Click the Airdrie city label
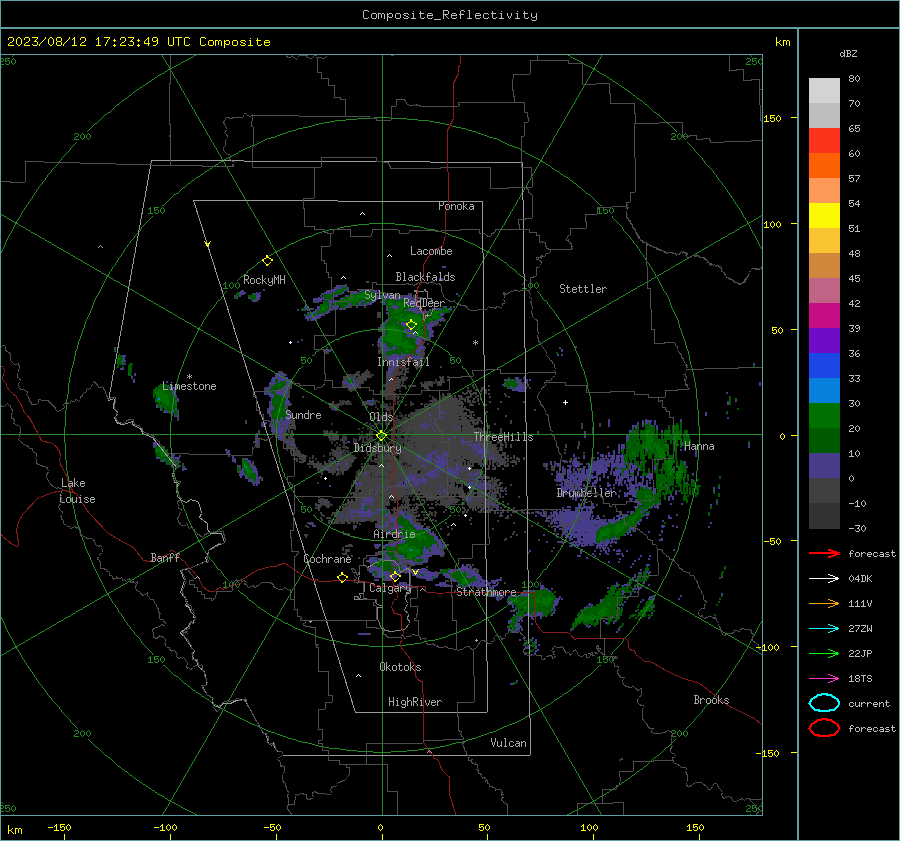Viewport: 900px width, 841px height. 394,534
